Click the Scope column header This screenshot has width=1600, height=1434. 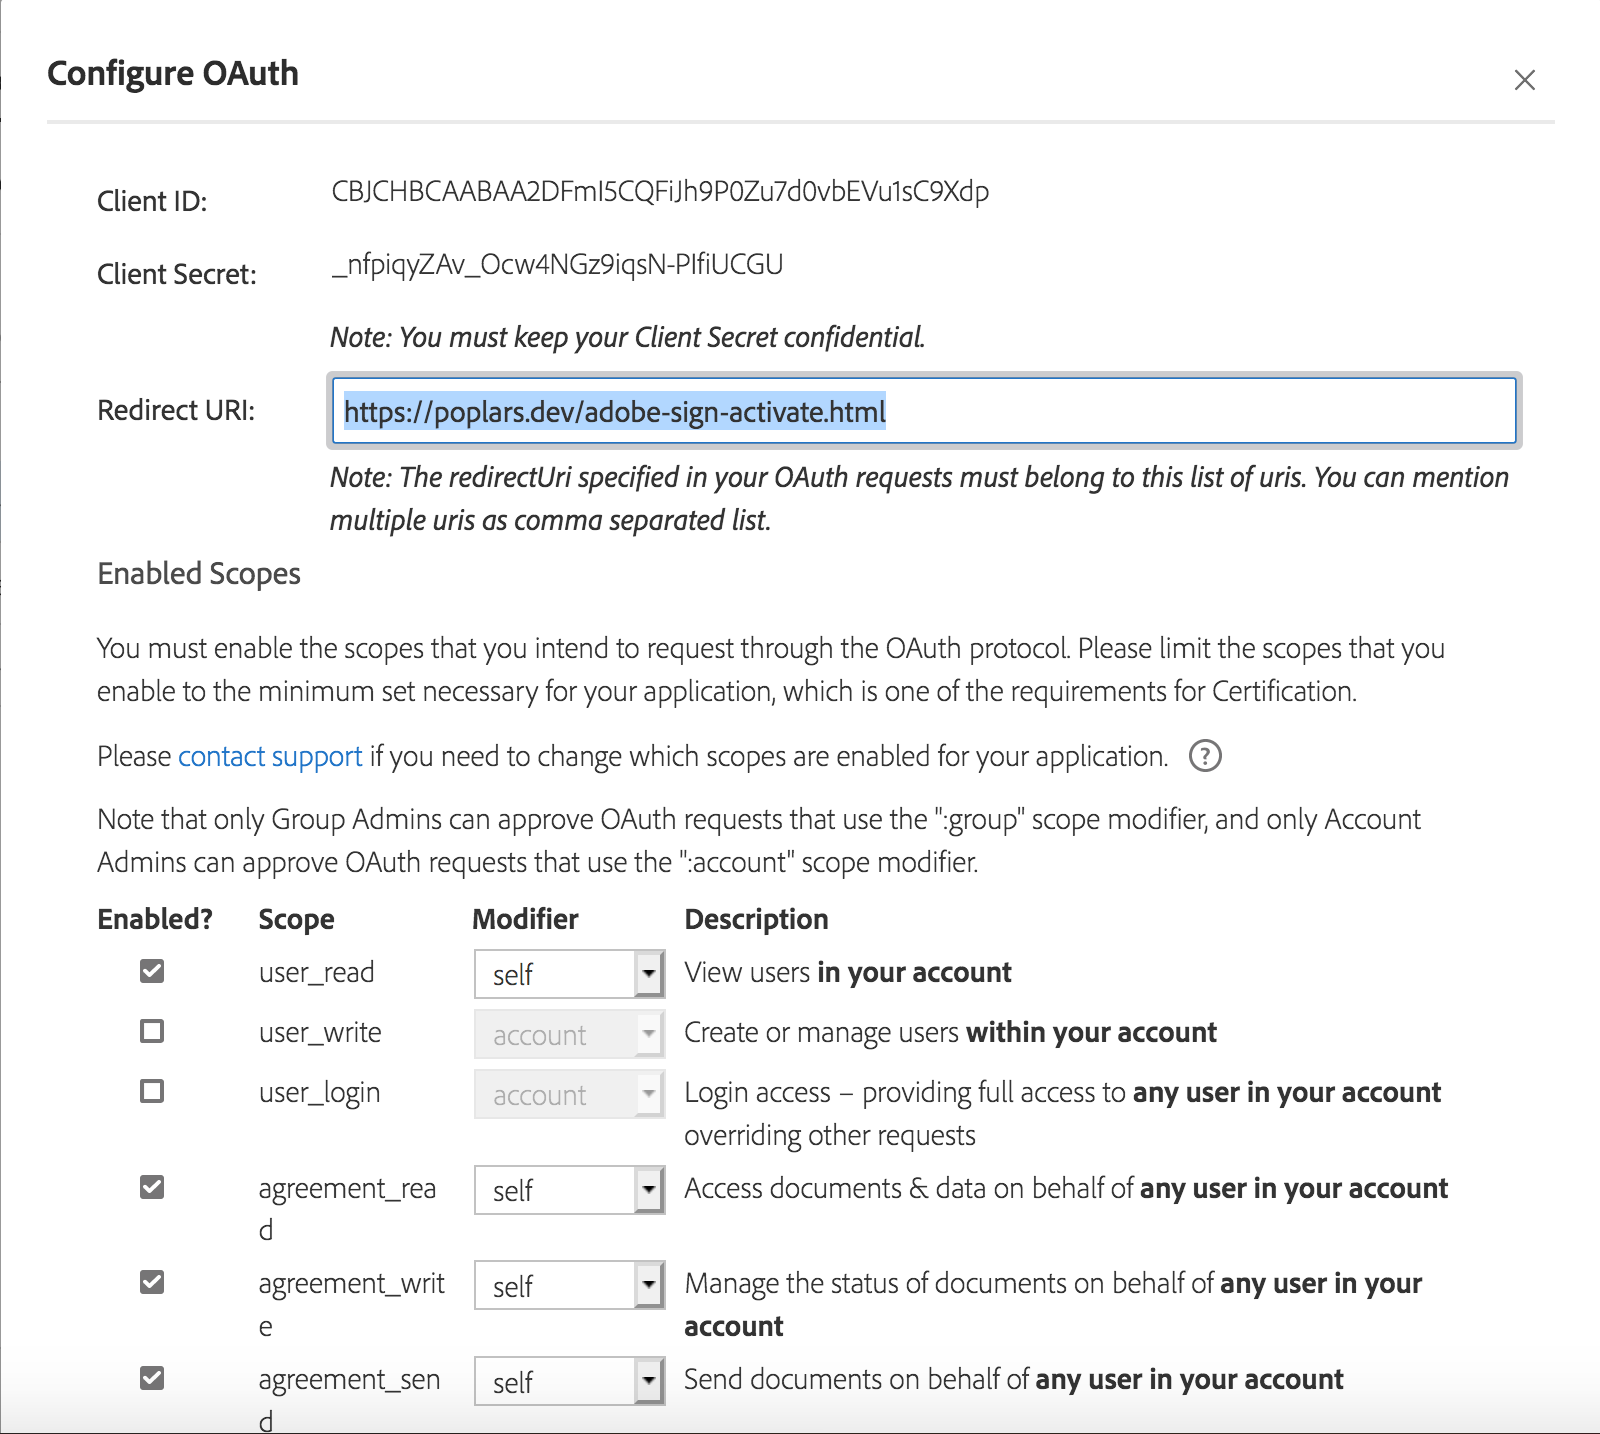296,919
